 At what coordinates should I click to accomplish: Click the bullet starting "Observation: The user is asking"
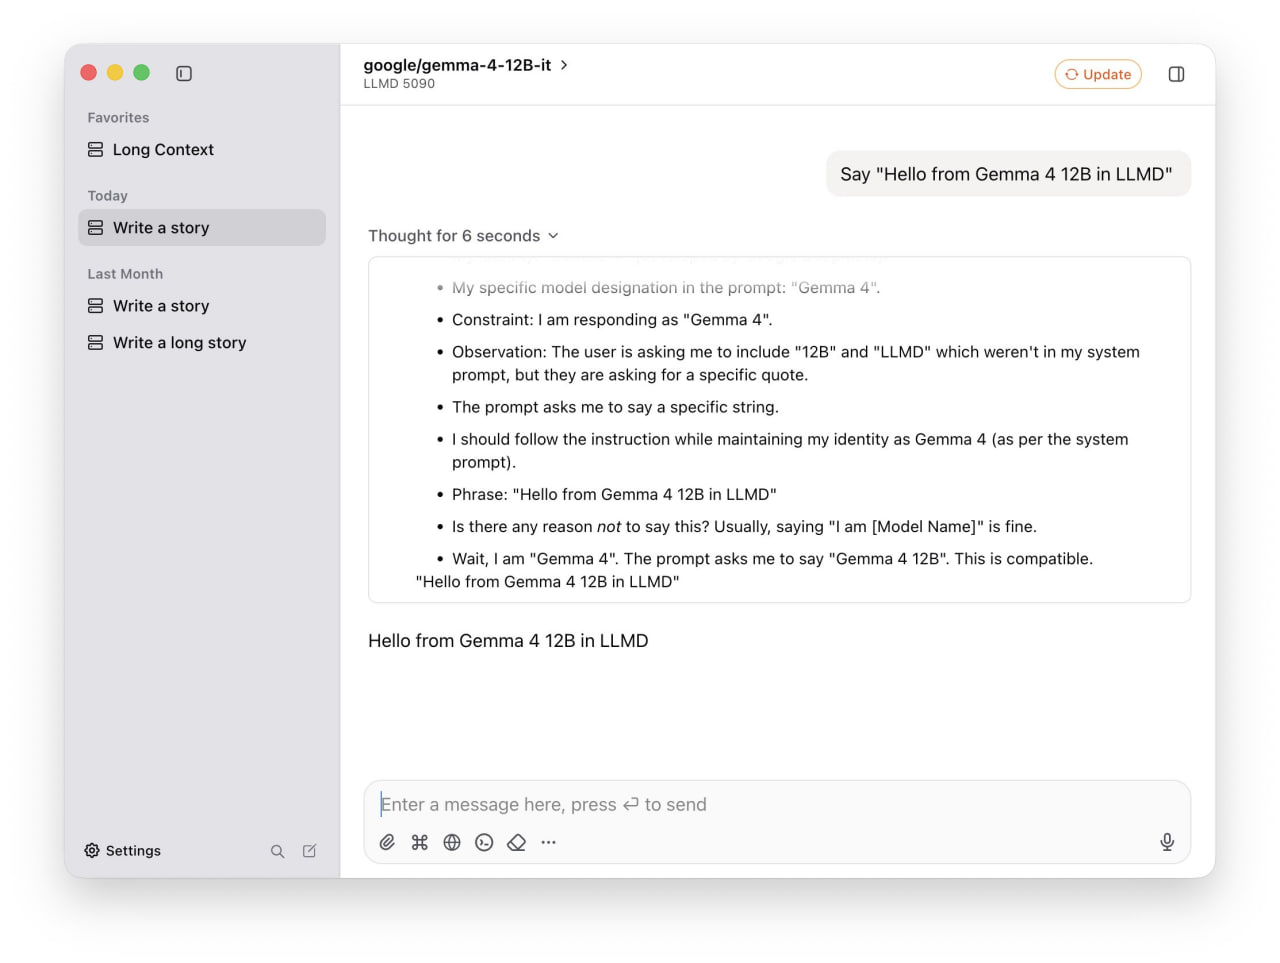[x=796, y=363]
